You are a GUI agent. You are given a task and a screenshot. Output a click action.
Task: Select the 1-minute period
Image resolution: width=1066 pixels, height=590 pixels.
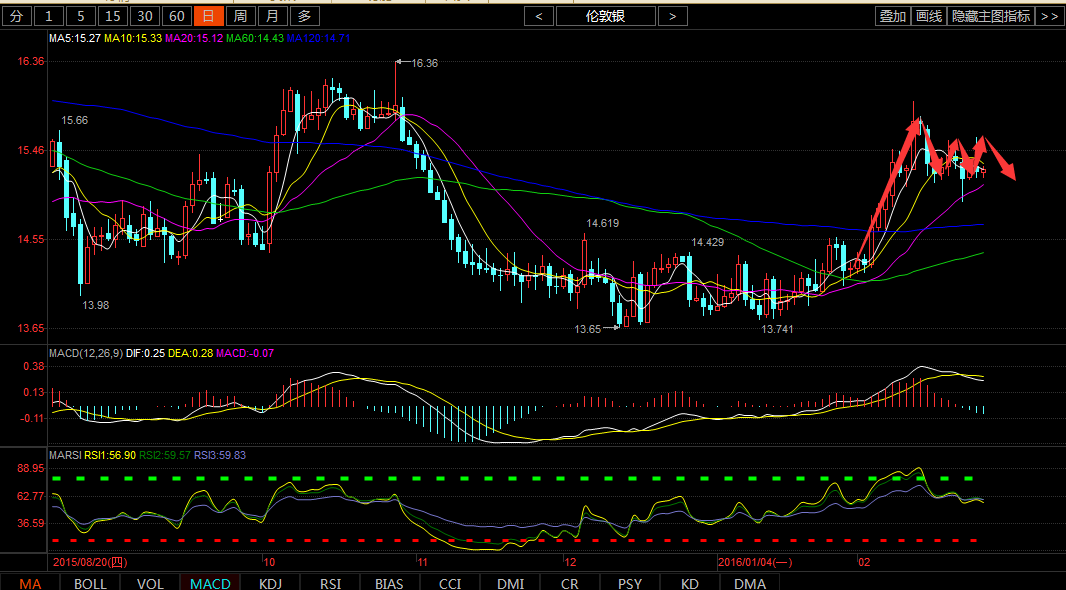[x=50, y=16]
